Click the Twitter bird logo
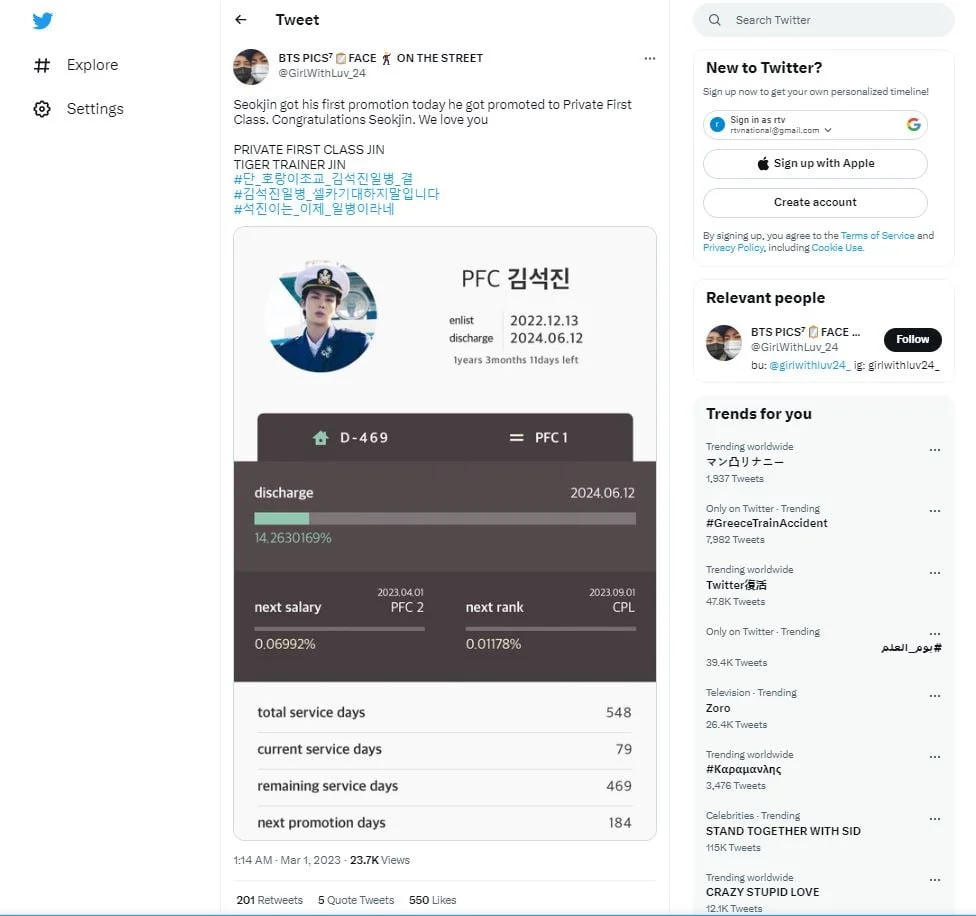This screenshot has height=916, width=976. click(42, 21)
